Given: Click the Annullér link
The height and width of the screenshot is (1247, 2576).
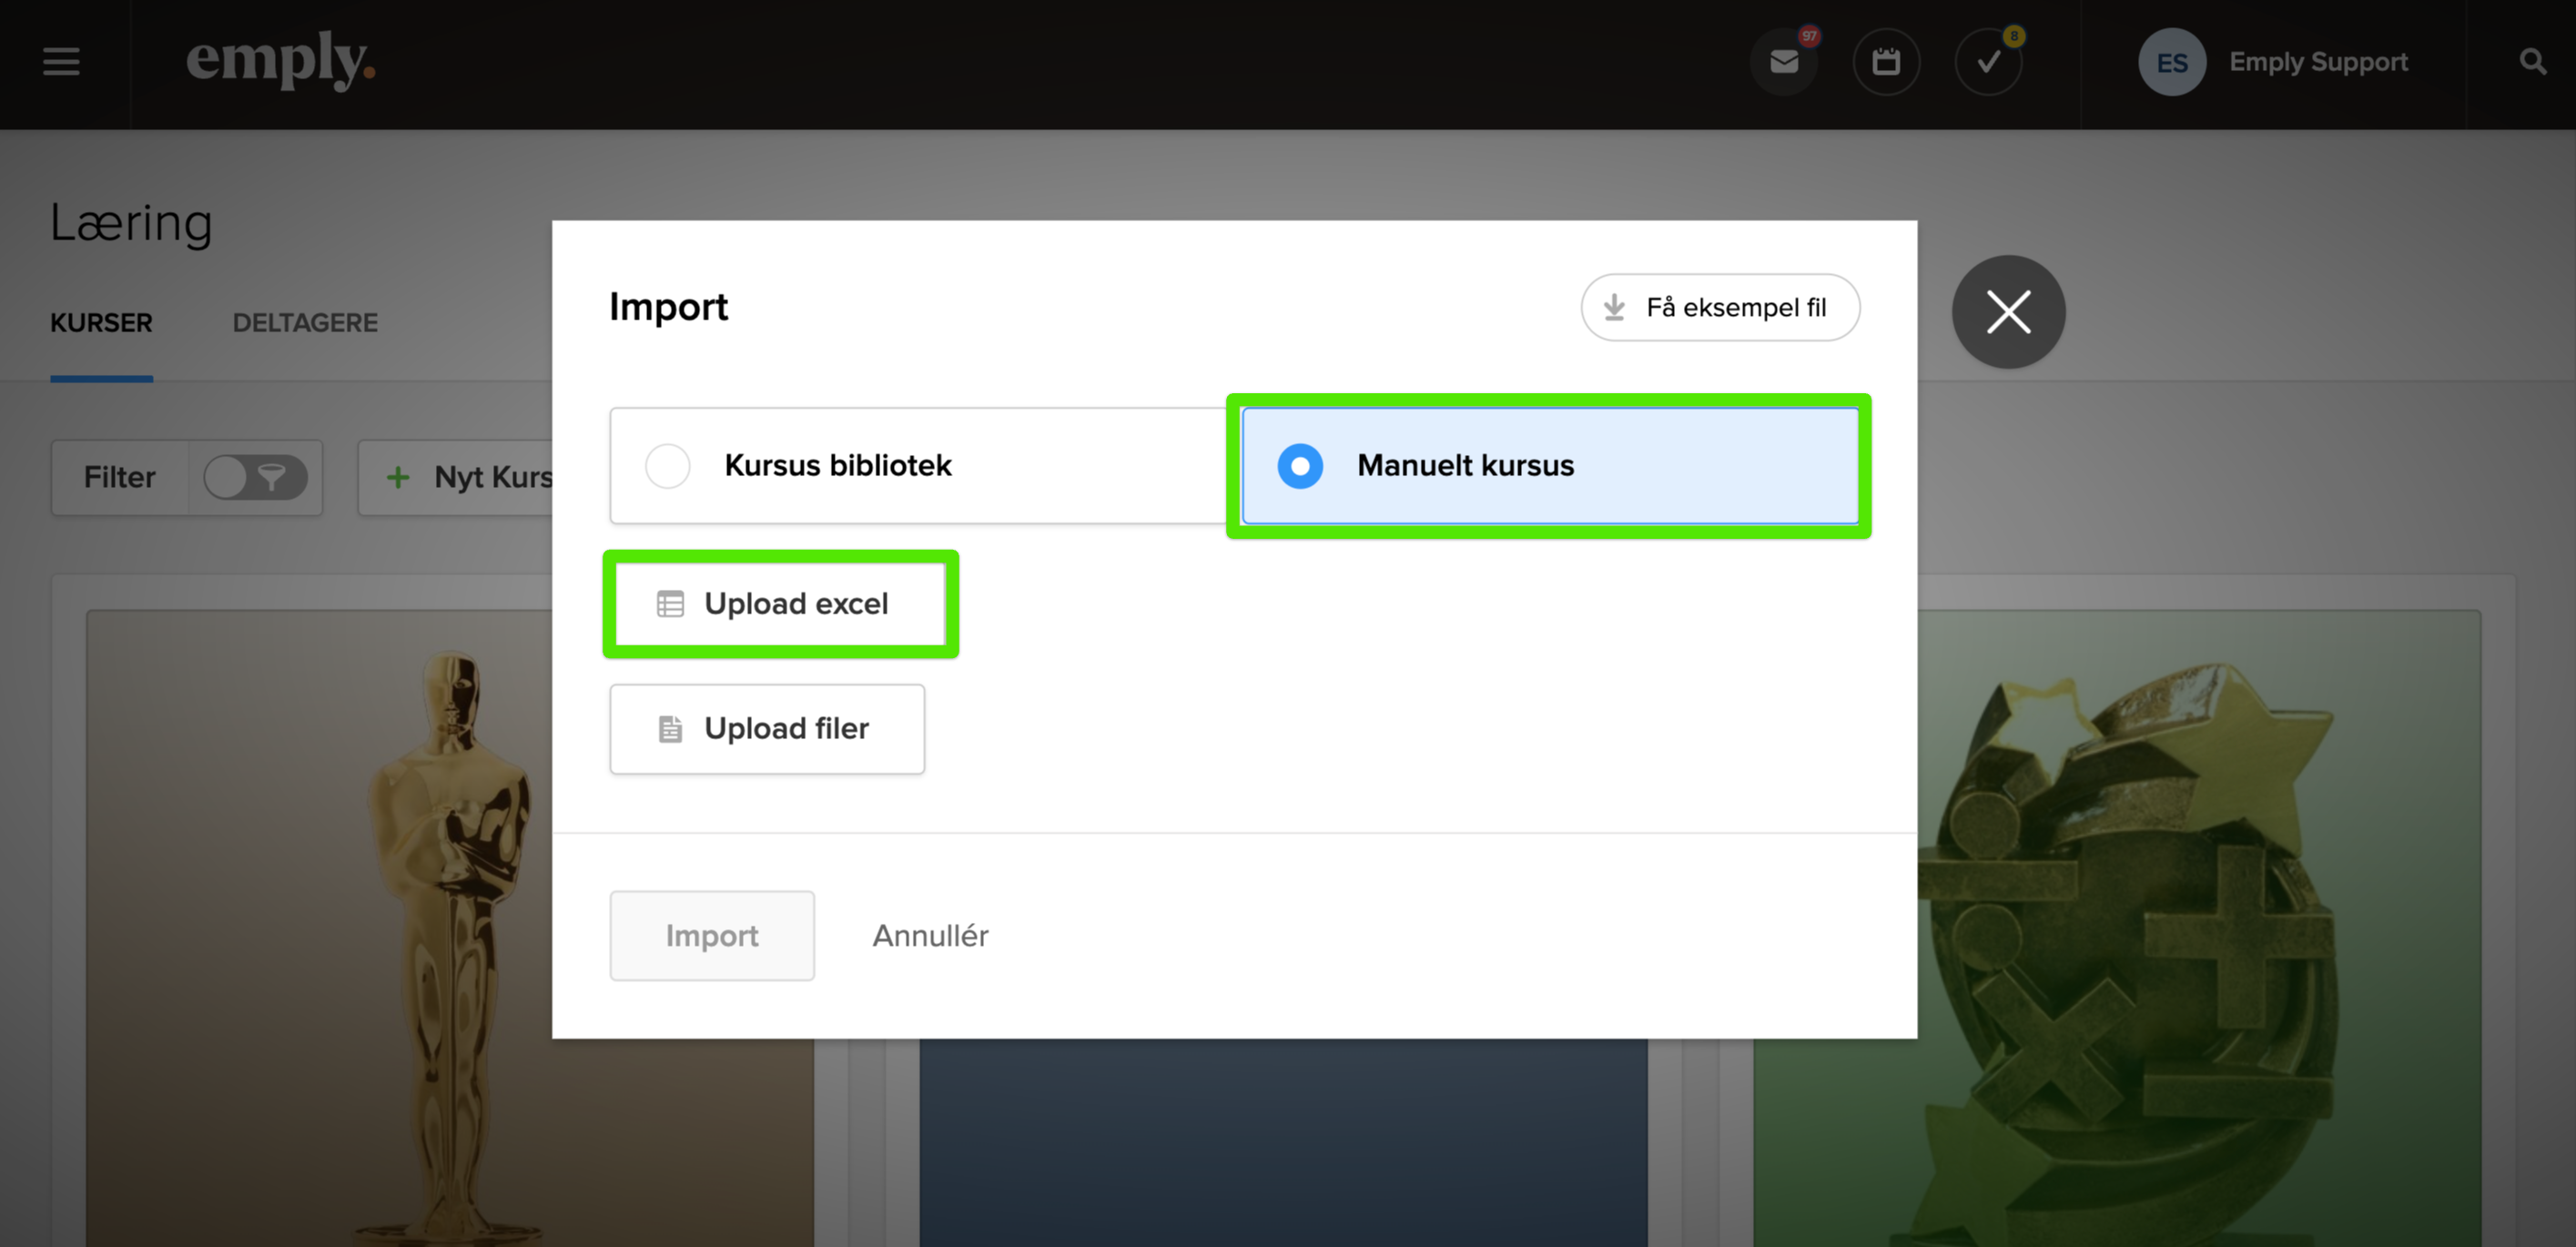Looking at the screenshot, I should 930,936.
